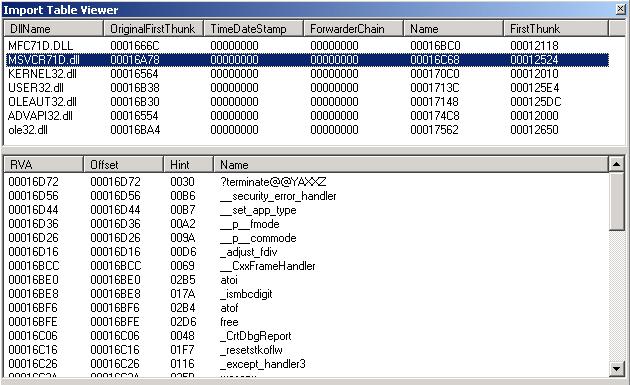Click Name value 000170C0

click(x=435, y=74)
